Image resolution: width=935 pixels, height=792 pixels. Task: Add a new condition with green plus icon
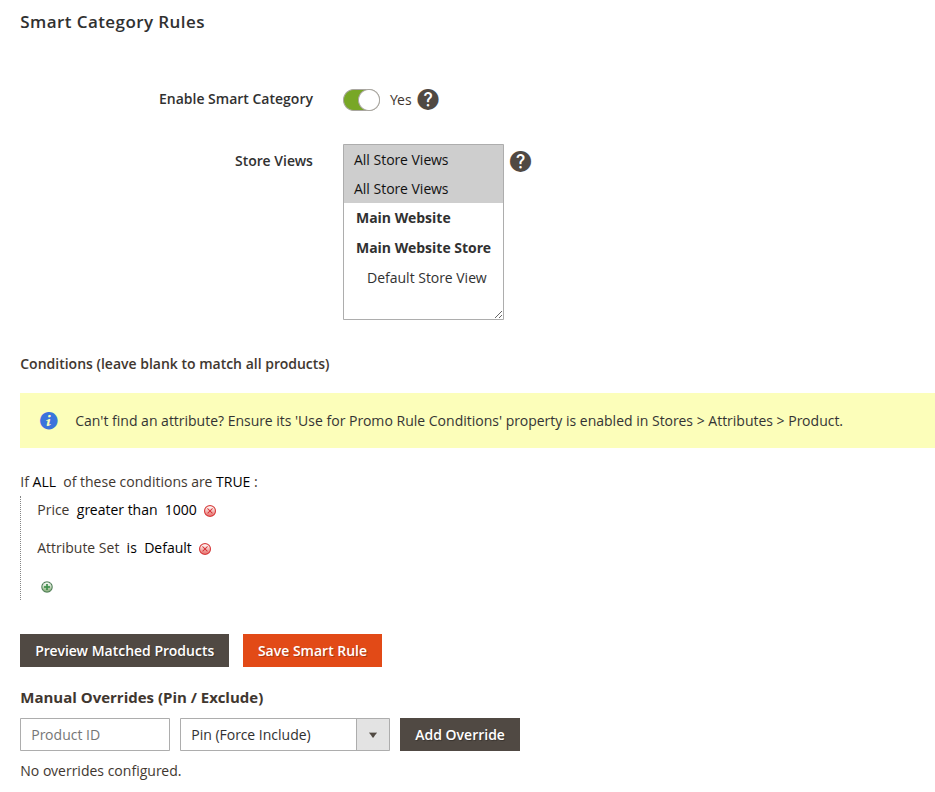pyautogui.click(x=47, y=587)
